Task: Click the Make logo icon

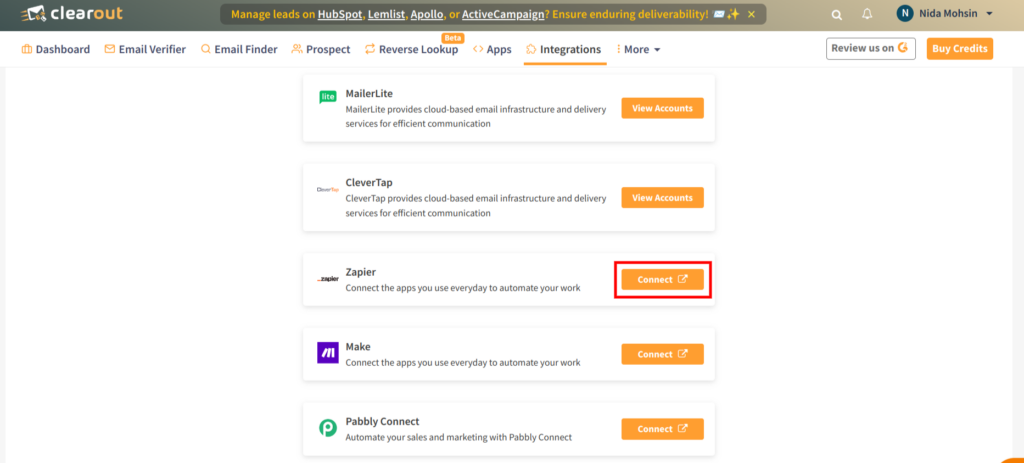Action: pos(327,353)
